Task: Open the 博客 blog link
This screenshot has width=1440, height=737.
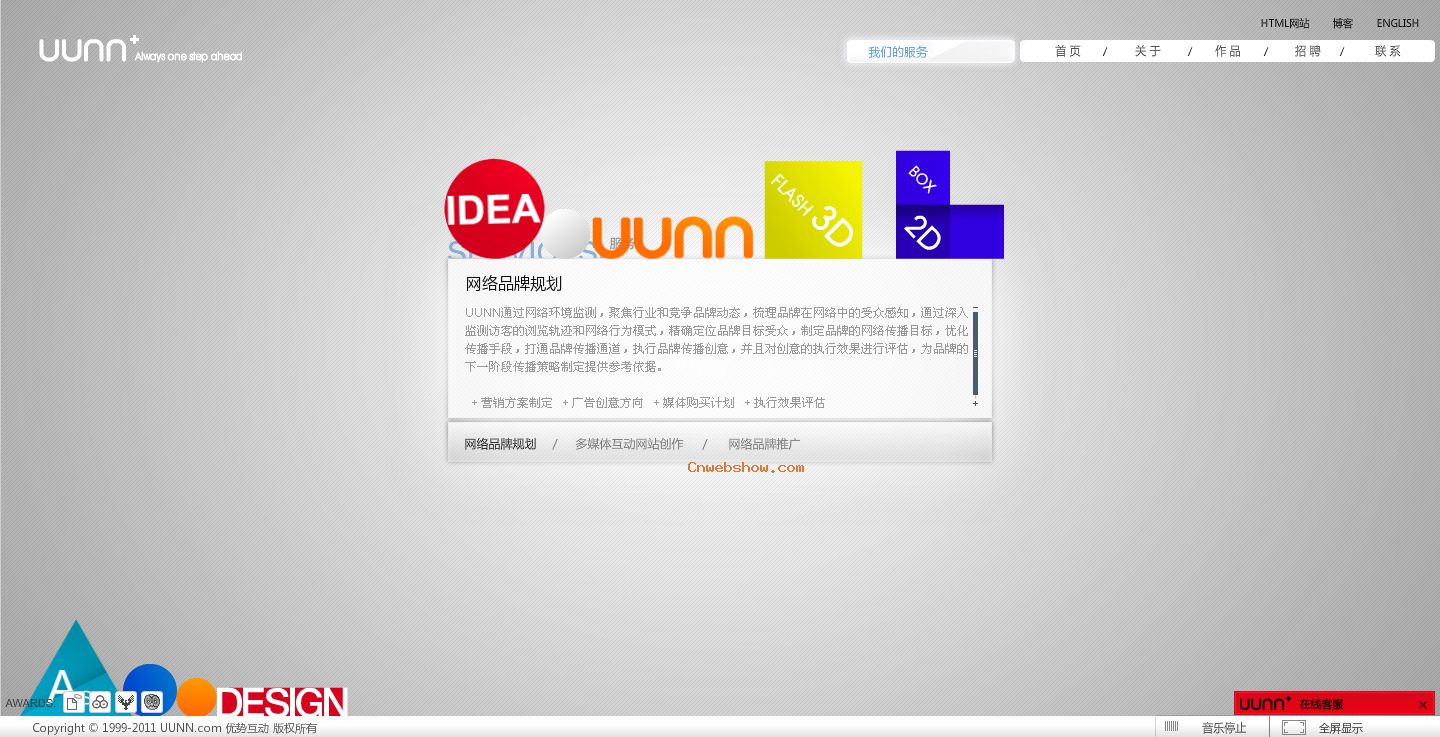Action: pos(1342,23)
